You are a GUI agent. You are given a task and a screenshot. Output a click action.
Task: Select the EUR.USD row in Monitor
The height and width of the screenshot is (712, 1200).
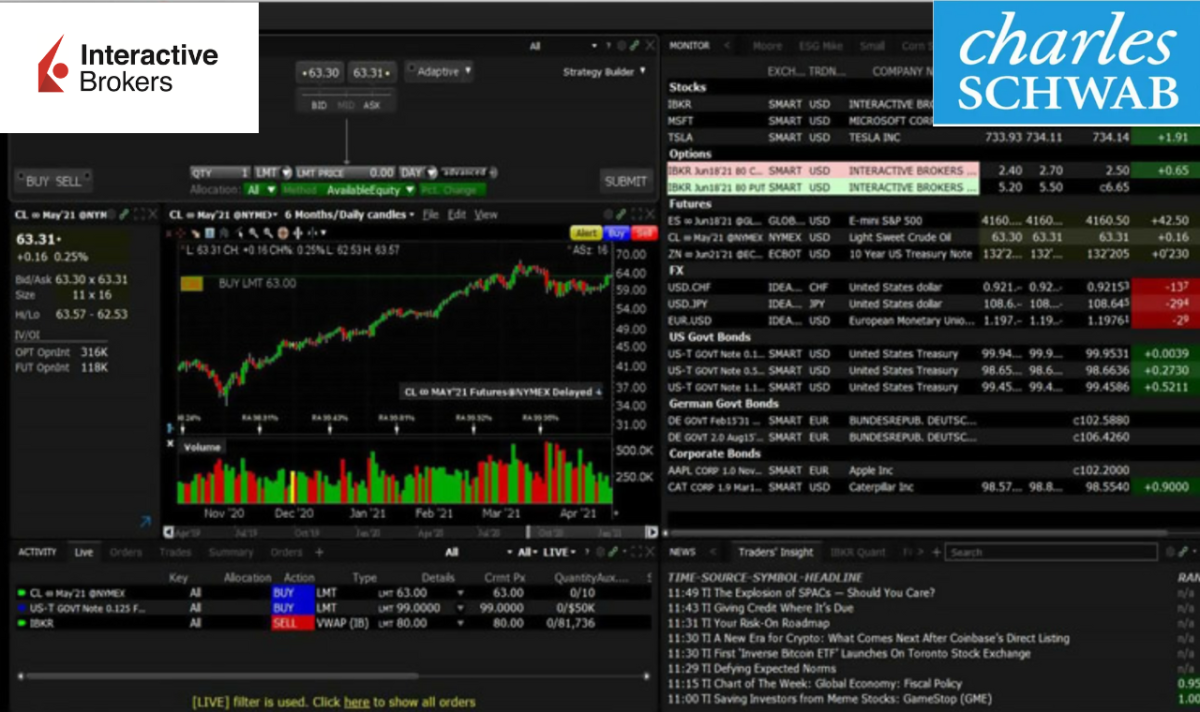[932, 321]
